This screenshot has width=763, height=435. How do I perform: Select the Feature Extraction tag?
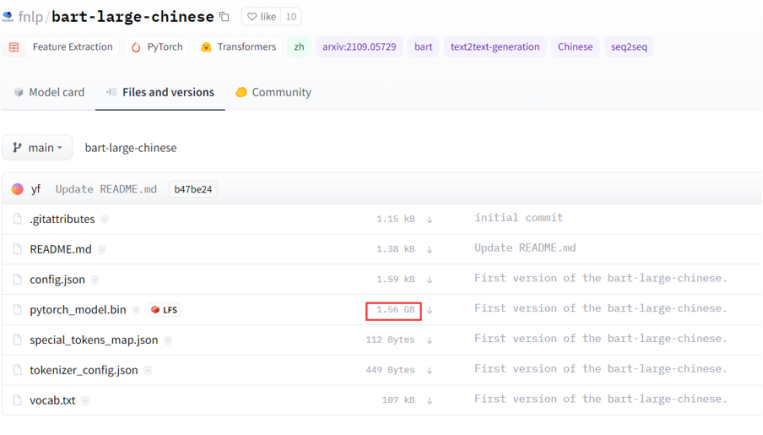[61, 47]
